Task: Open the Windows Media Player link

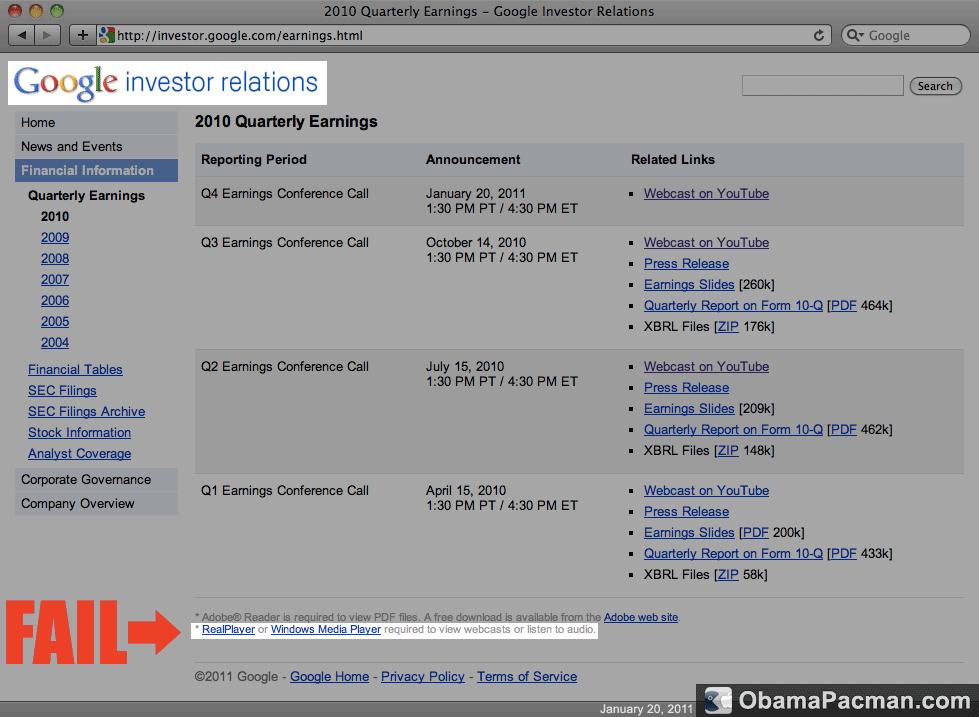Action: [326, 630]
